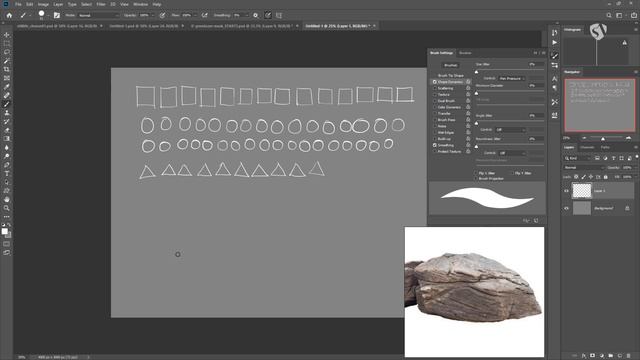Enable the Texture checkbox
This screenshot has height=360, width=640.
click(435, 95)
